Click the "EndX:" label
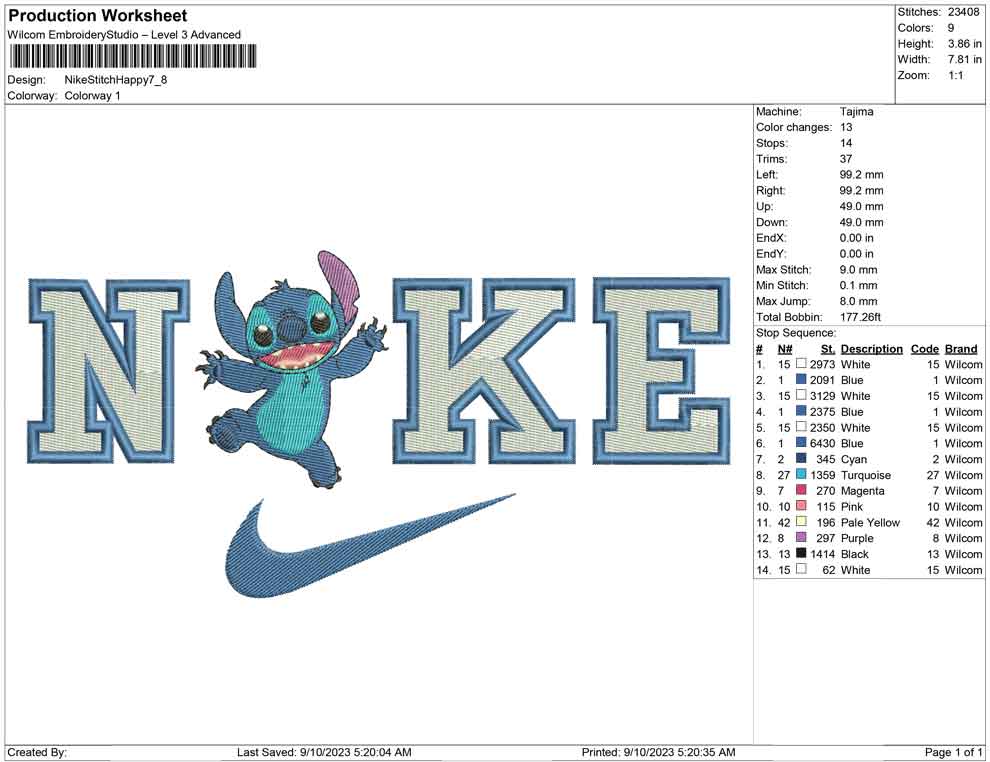Viewport: 990px width, 762px height. (772, 238)
